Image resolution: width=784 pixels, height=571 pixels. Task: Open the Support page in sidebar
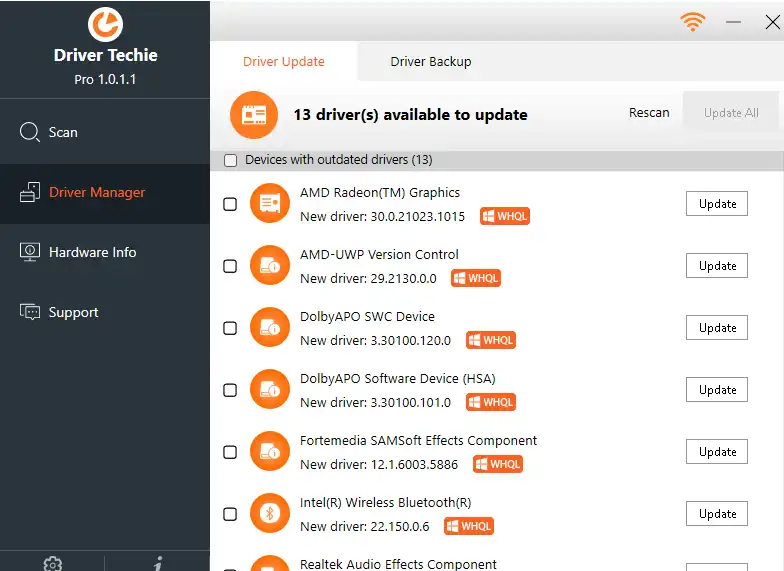[73, 312]
